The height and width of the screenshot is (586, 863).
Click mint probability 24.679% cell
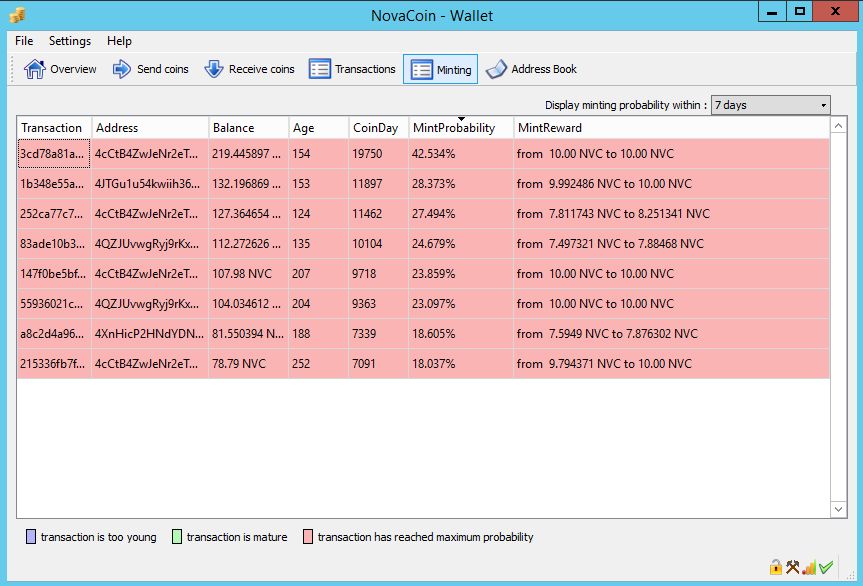(461, 244)
